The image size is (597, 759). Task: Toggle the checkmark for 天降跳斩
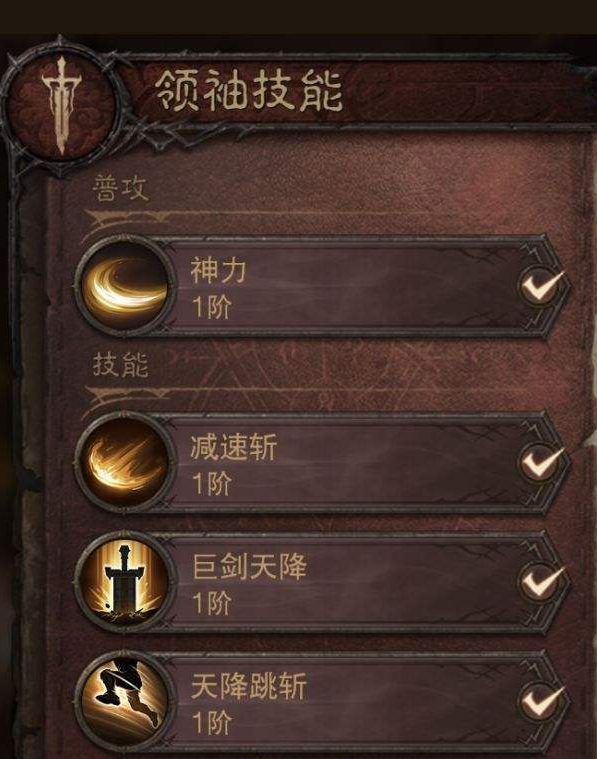(x=541, y=701)
